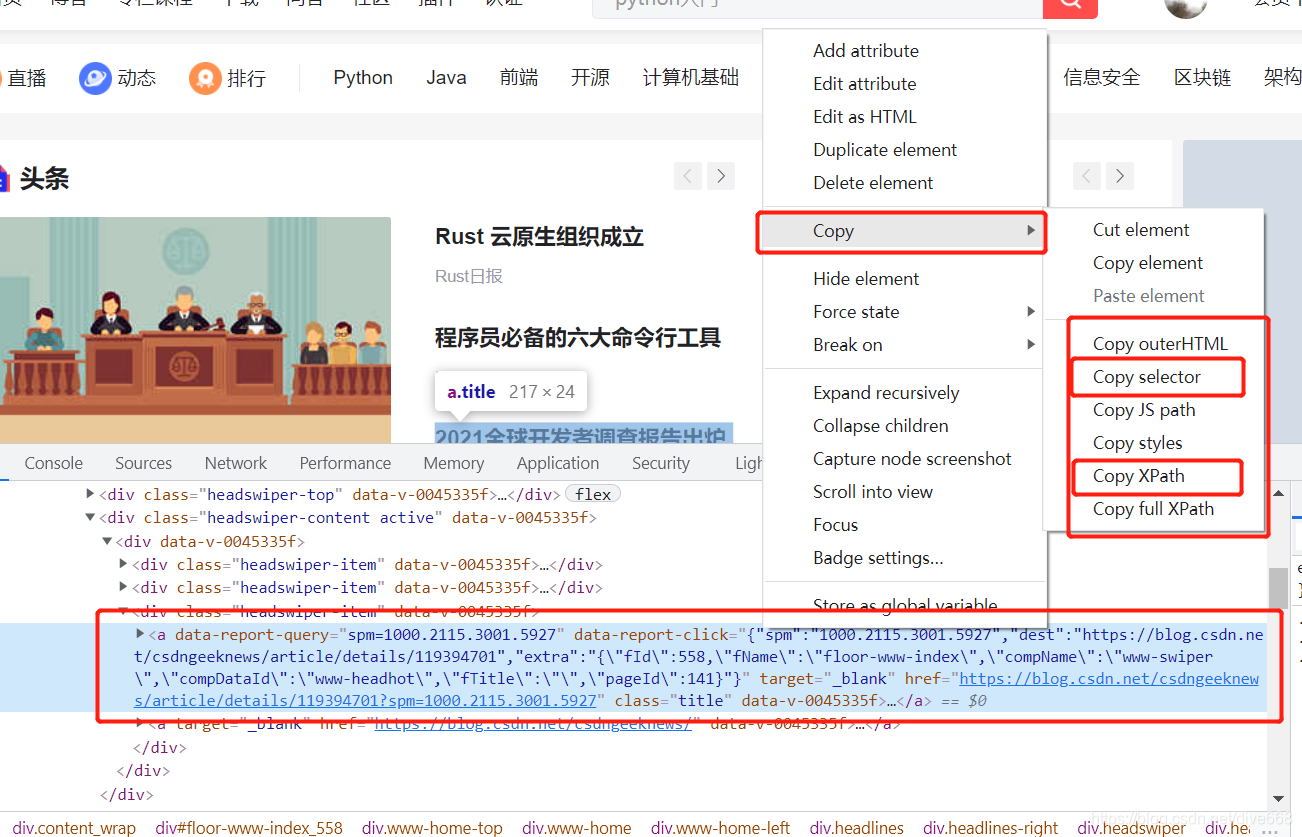This screenshot has width=1302, height=837.
Task: Switch to Performance tab
Action: (345, 463)
